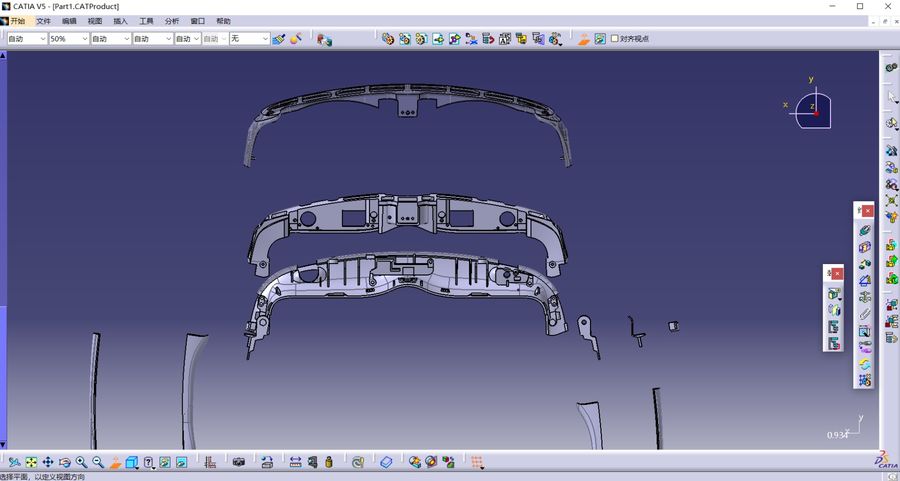This screenshot has height=481, width=900.
Task: Open the 文件 (File) menu
Action: pyautogui.click(x=44, y=21)
